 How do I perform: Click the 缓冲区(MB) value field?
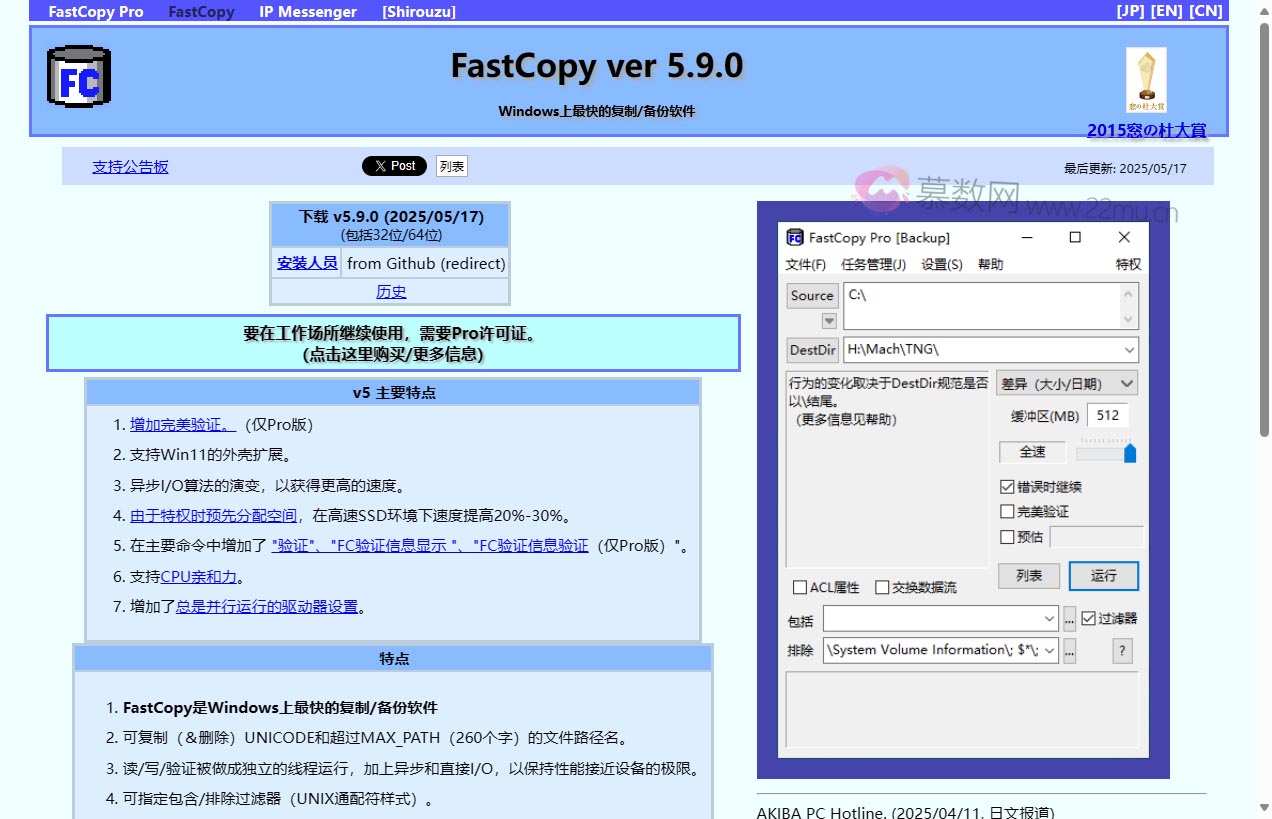click(x=1108, y=415)
